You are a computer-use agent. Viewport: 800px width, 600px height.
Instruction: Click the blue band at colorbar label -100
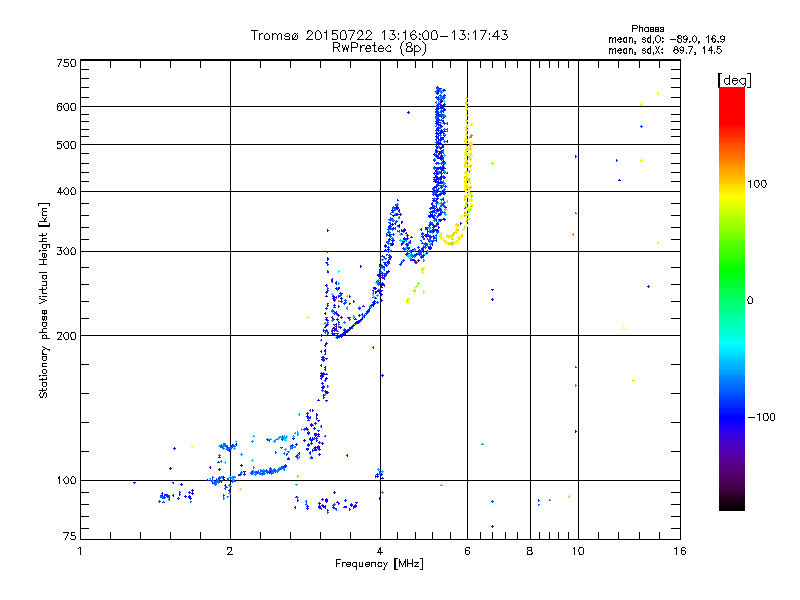pyautogui.click(x=732, y=417)
